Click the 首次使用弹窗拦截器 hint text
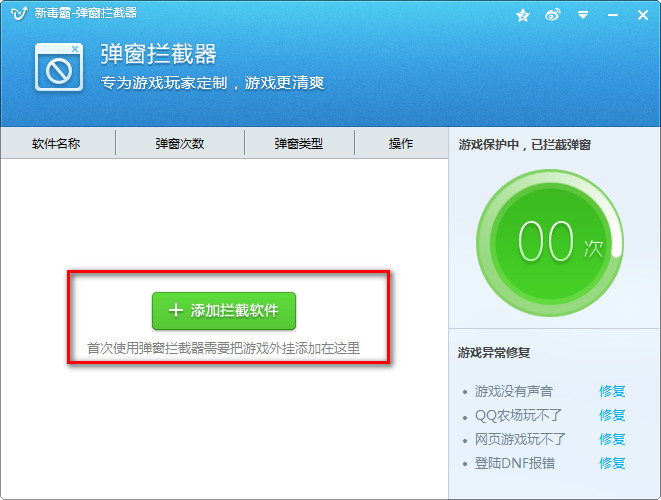The height and width of the screenshot is (500, 661). coord(223,348)
